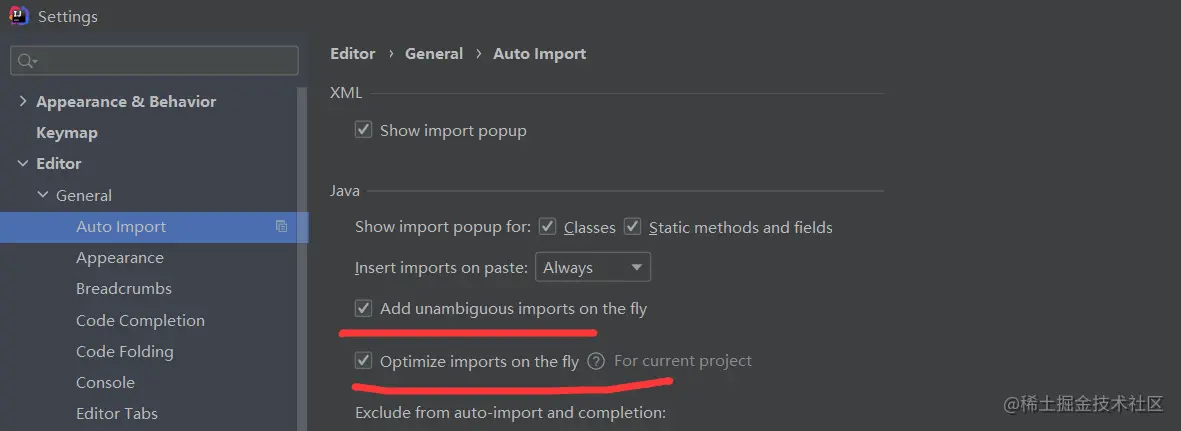Viewport: 1181px width, 431px height.
Task: Disable Optimize imports on the fly
Action: tap(364, 361)
